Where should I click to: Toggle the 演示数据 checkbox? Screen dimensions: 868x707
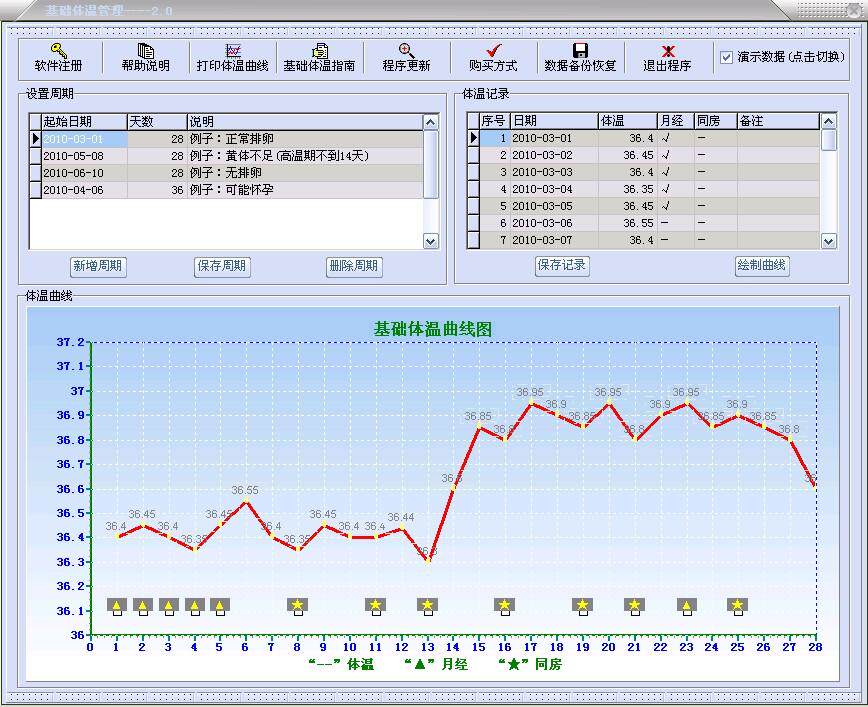tap(727, 58)
